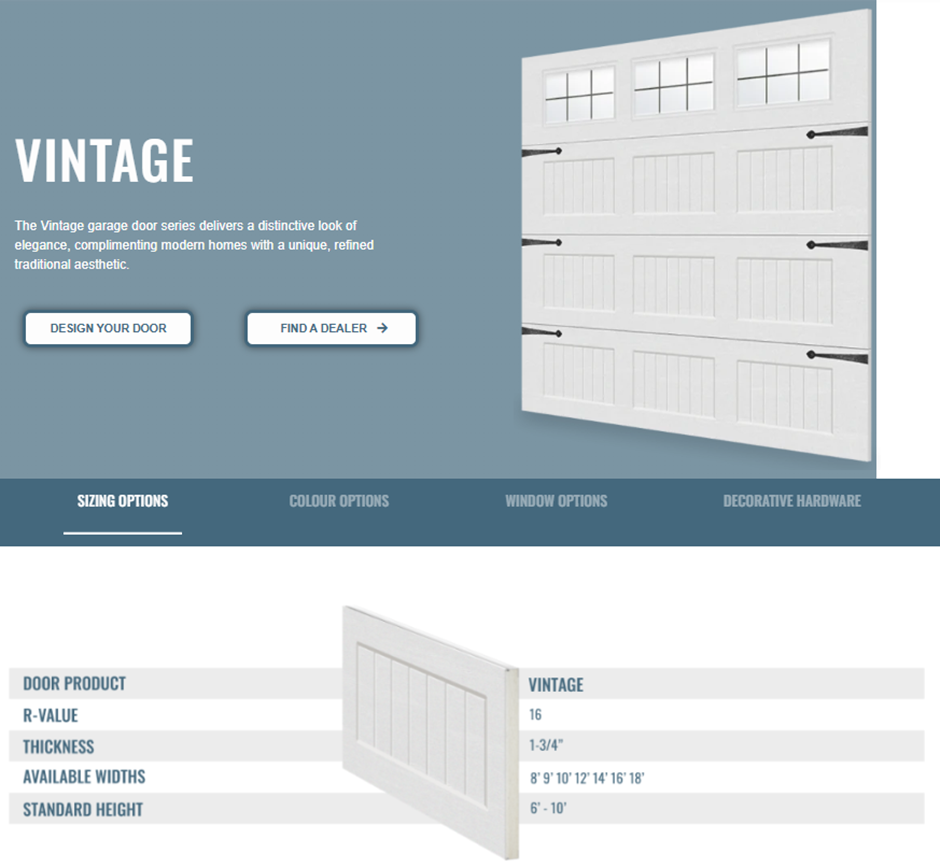This screenshot has height=868, width=940.
Task: Click the 1-3/4" thickness value
Action: click(546, 745)
